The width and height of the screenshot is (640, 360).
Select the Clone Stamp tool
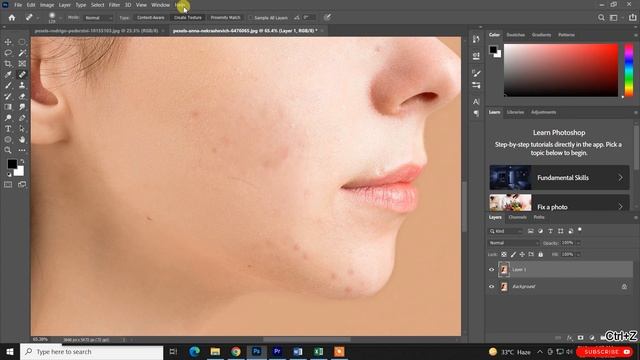tap(22, 85)
